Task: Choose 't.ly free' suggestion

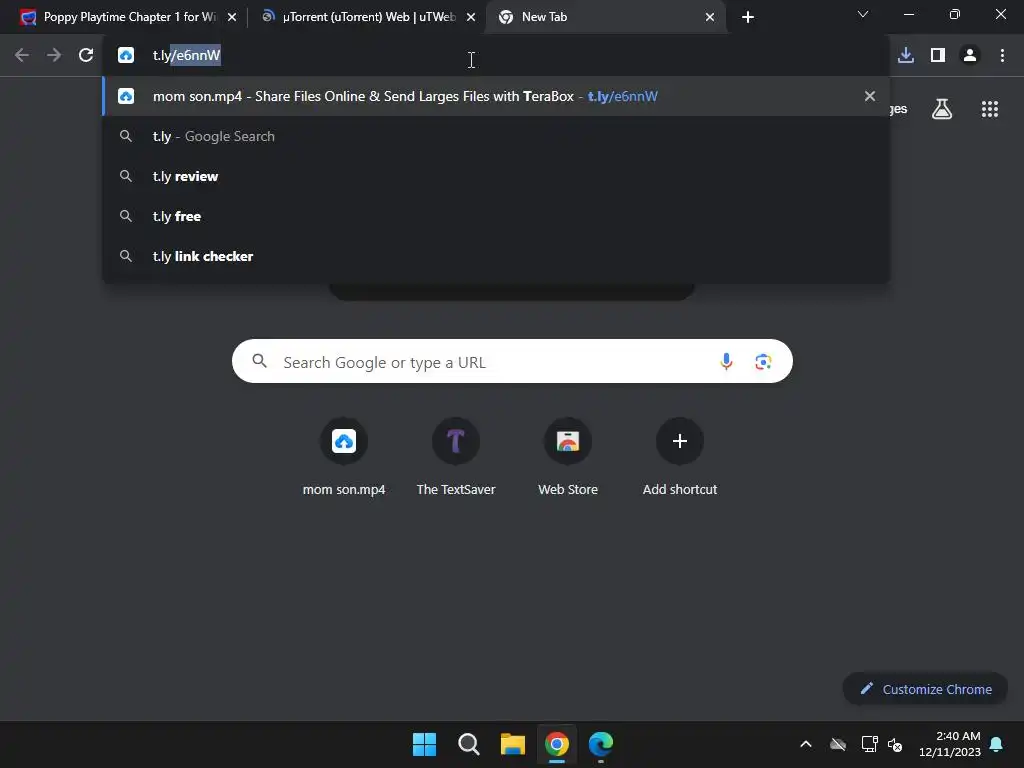Action: coord(496,216)
